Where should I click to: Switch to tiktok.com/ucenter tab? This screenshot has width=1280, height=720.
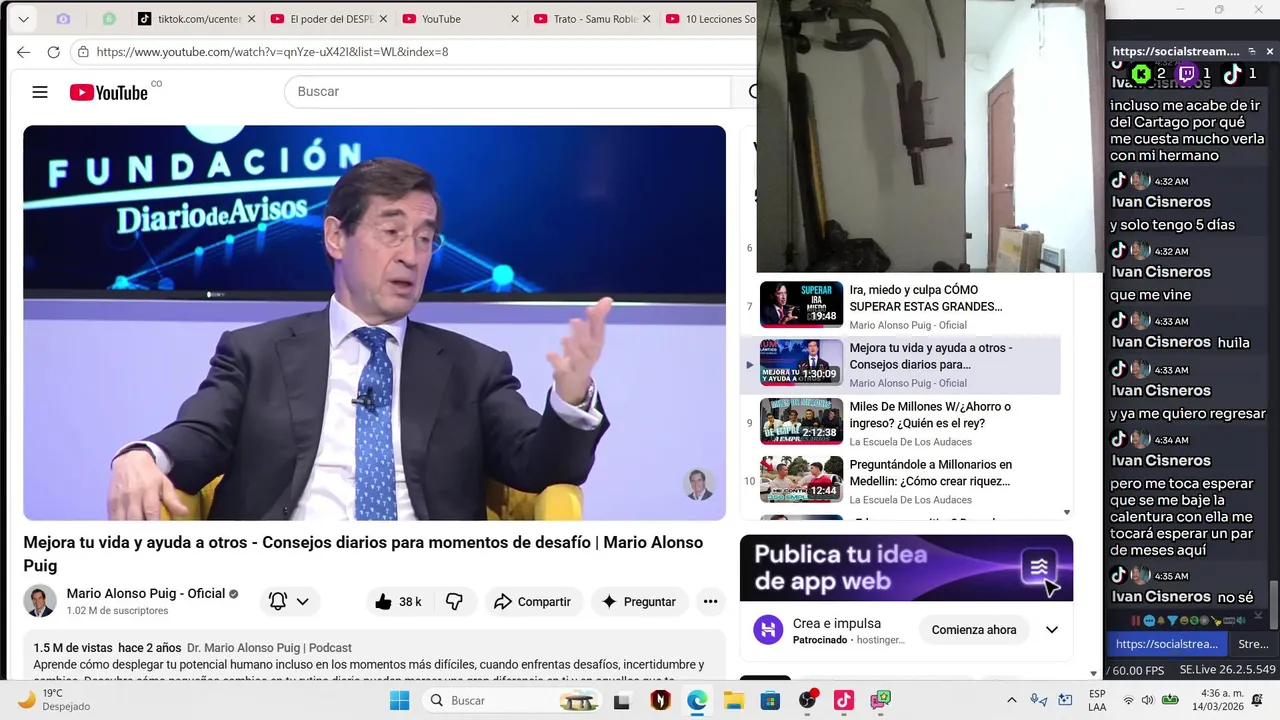click(x=197, y=19)
